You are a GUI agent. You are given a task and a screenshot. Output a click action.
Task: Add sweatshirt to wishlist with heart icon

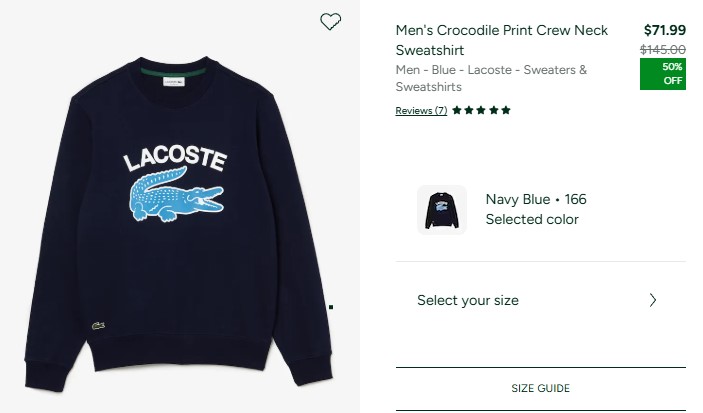[x=330, y=21]
